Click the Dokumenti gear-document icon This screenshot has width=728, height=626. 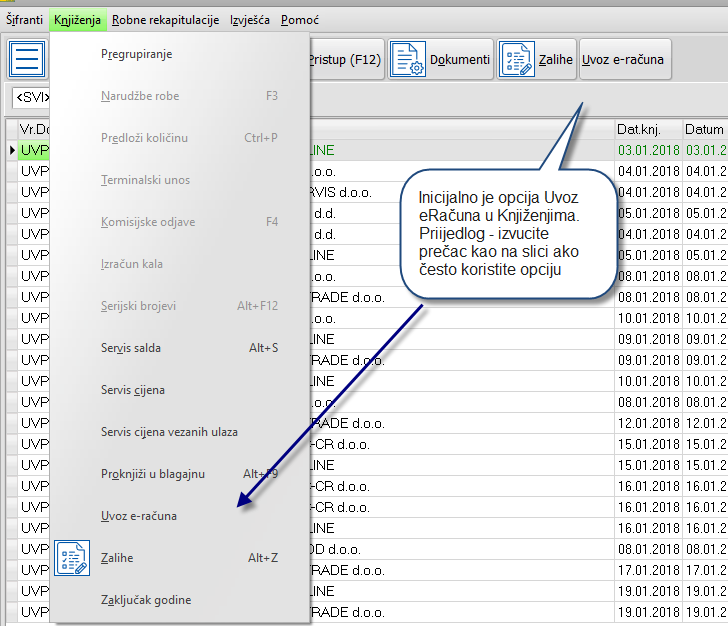click(x=407, y=60)
